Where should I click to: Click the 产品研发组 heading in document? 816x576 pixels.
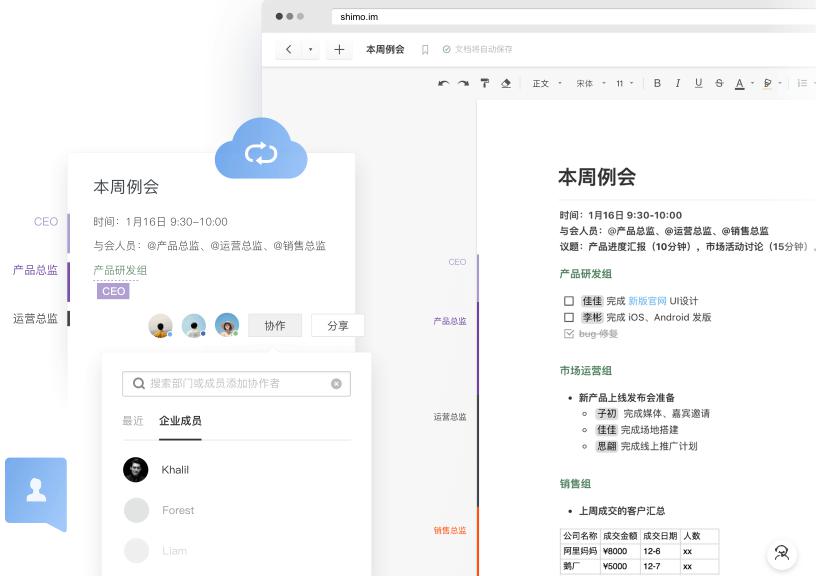pyautogui.click(x=585, y=274)
